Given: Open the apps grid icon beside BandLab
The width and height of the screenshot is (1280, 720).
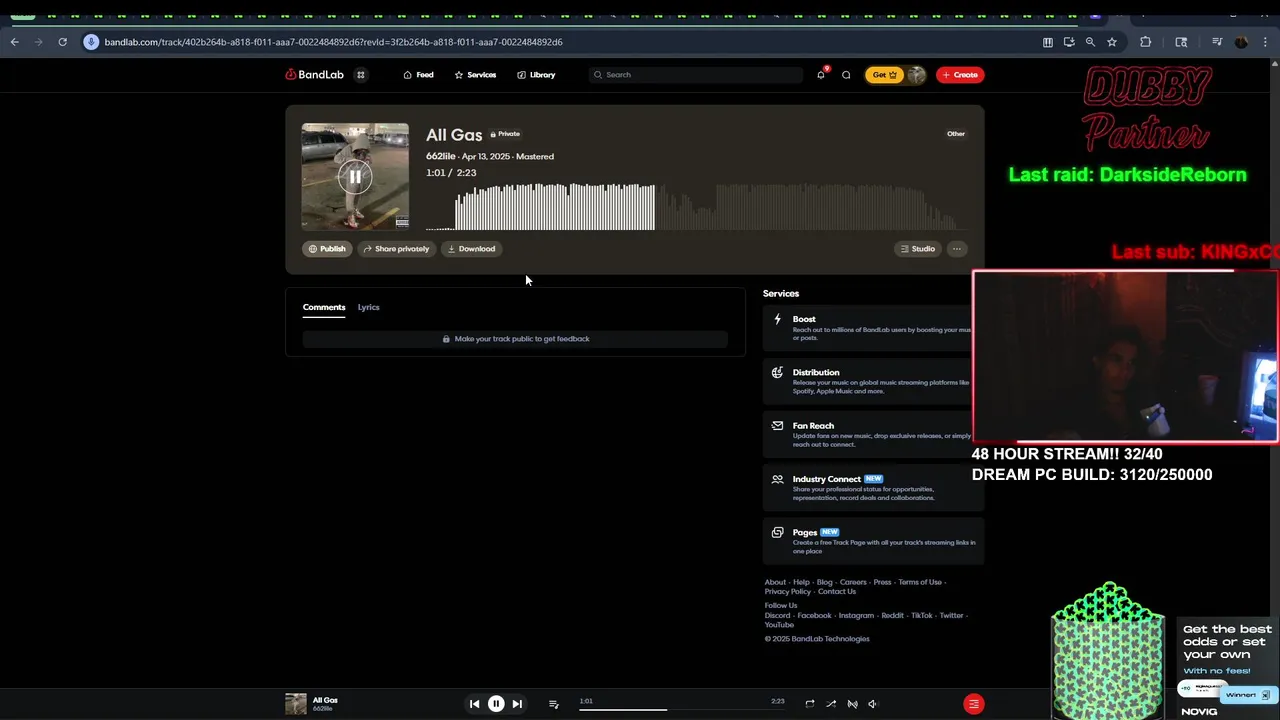Looking at the screenshot, I should click(361, 75).
